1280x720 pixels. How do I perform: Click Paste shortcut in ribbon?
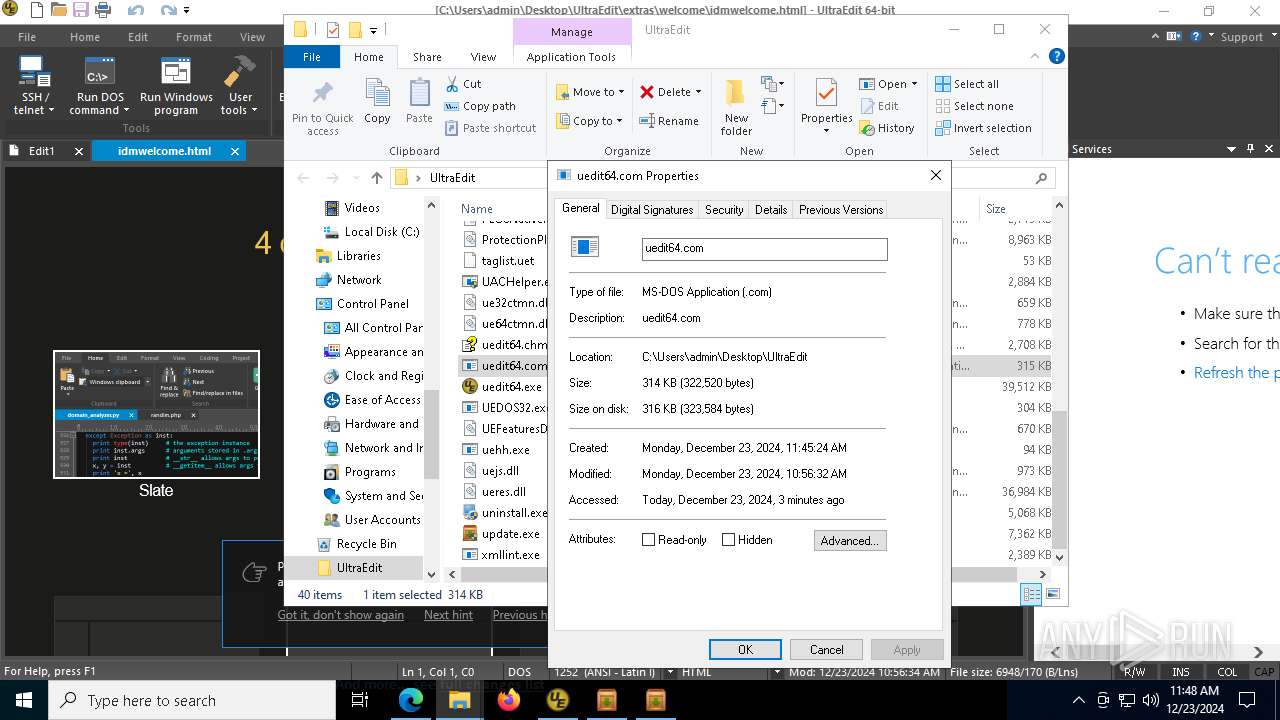[x=489, y=128]
